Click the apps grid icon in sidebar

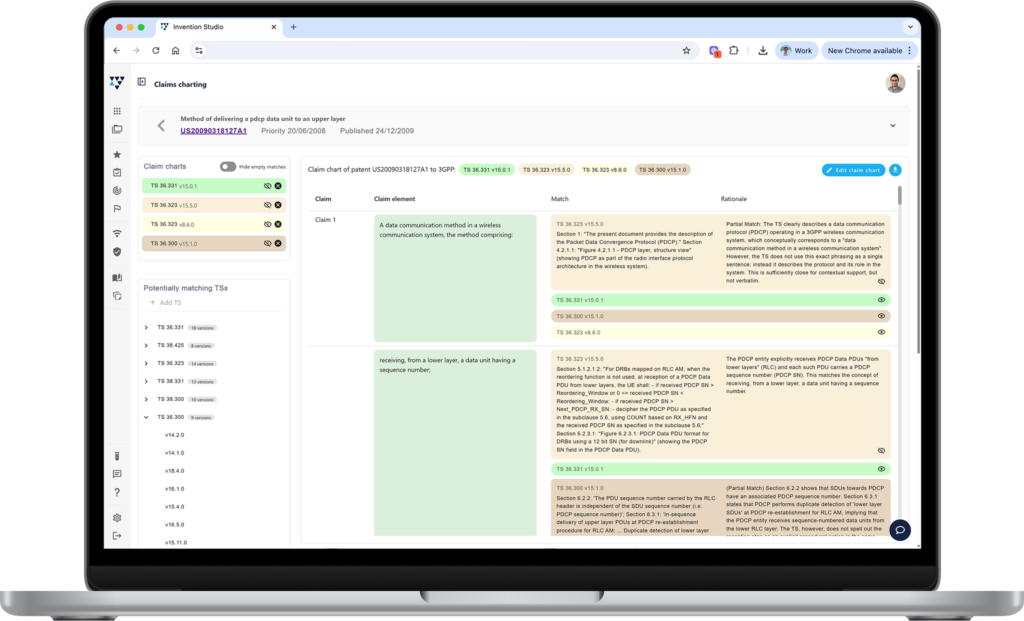tap(117, 111)
